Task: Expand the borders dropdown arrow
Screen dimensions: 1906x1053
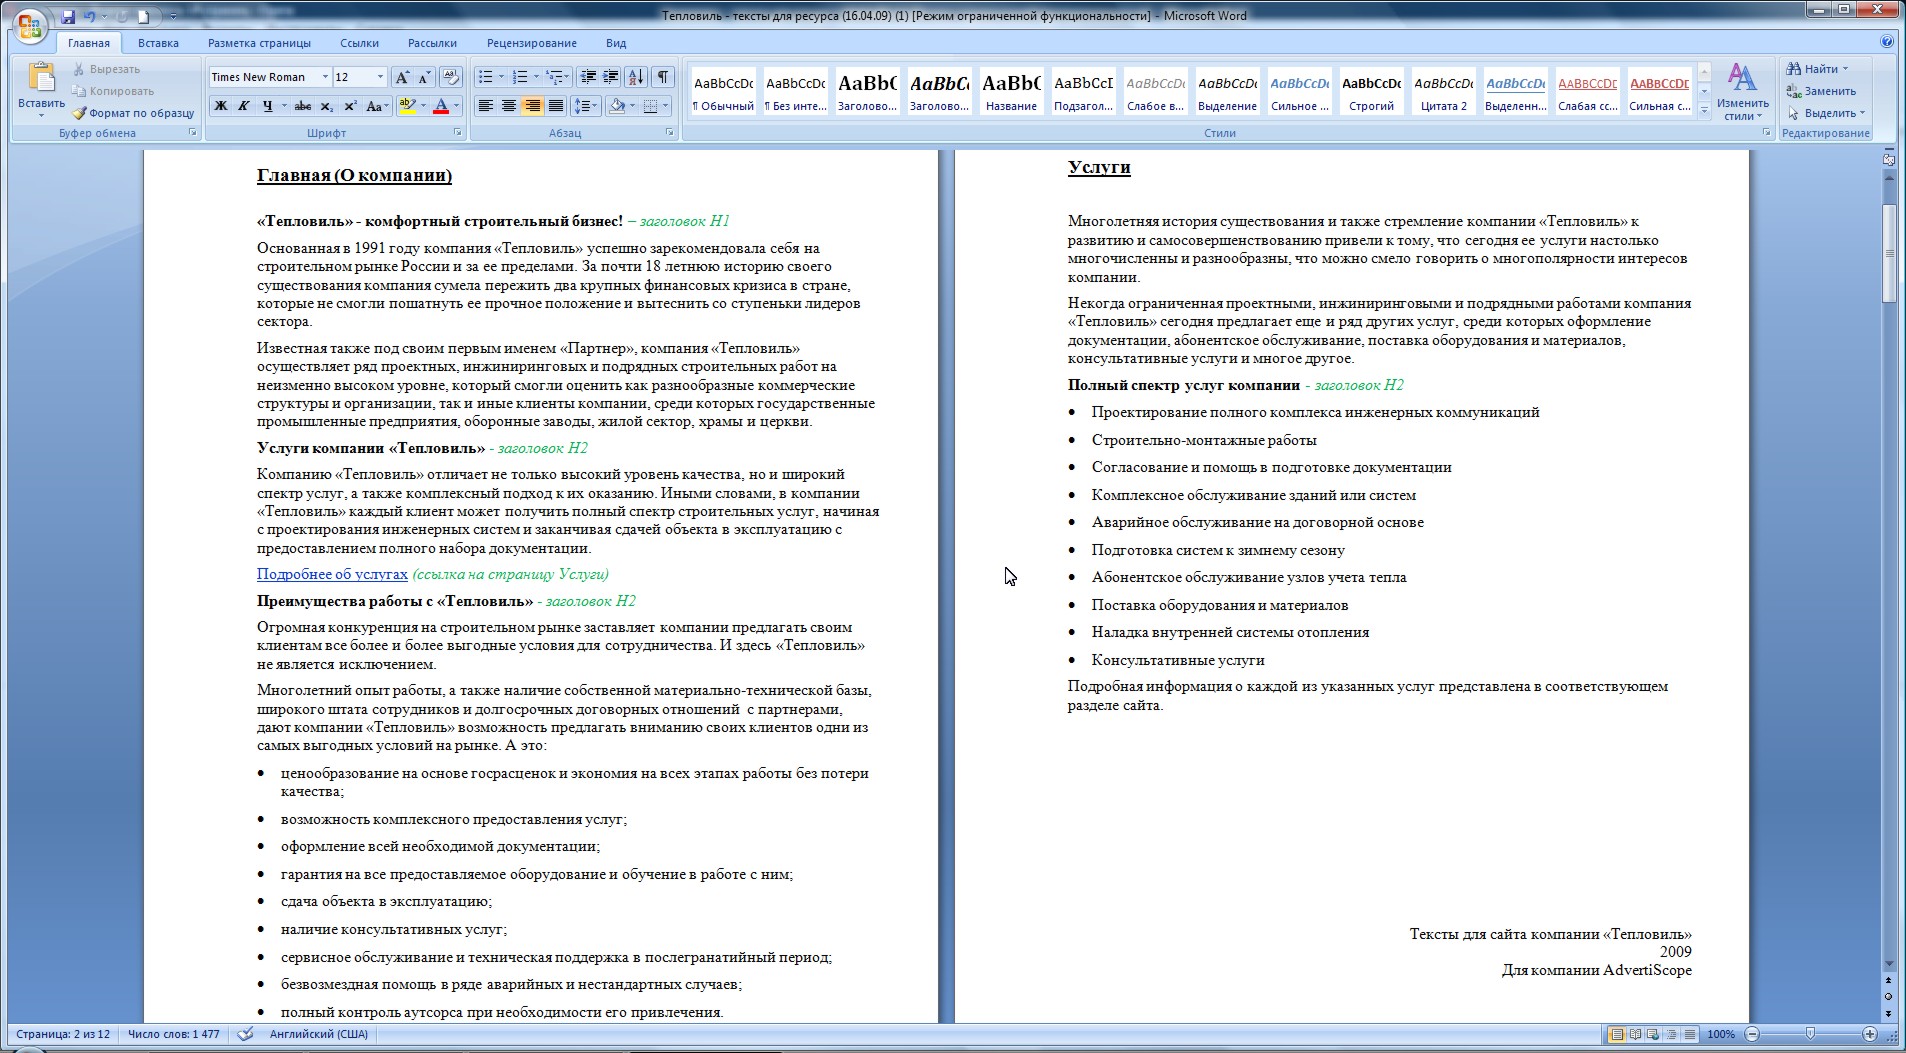Action: coord(666,106)
